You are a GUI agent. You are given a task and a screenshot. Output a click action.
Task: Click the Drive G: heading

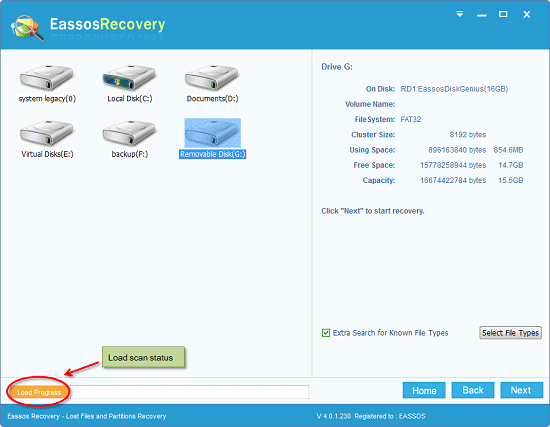[337, 67]
